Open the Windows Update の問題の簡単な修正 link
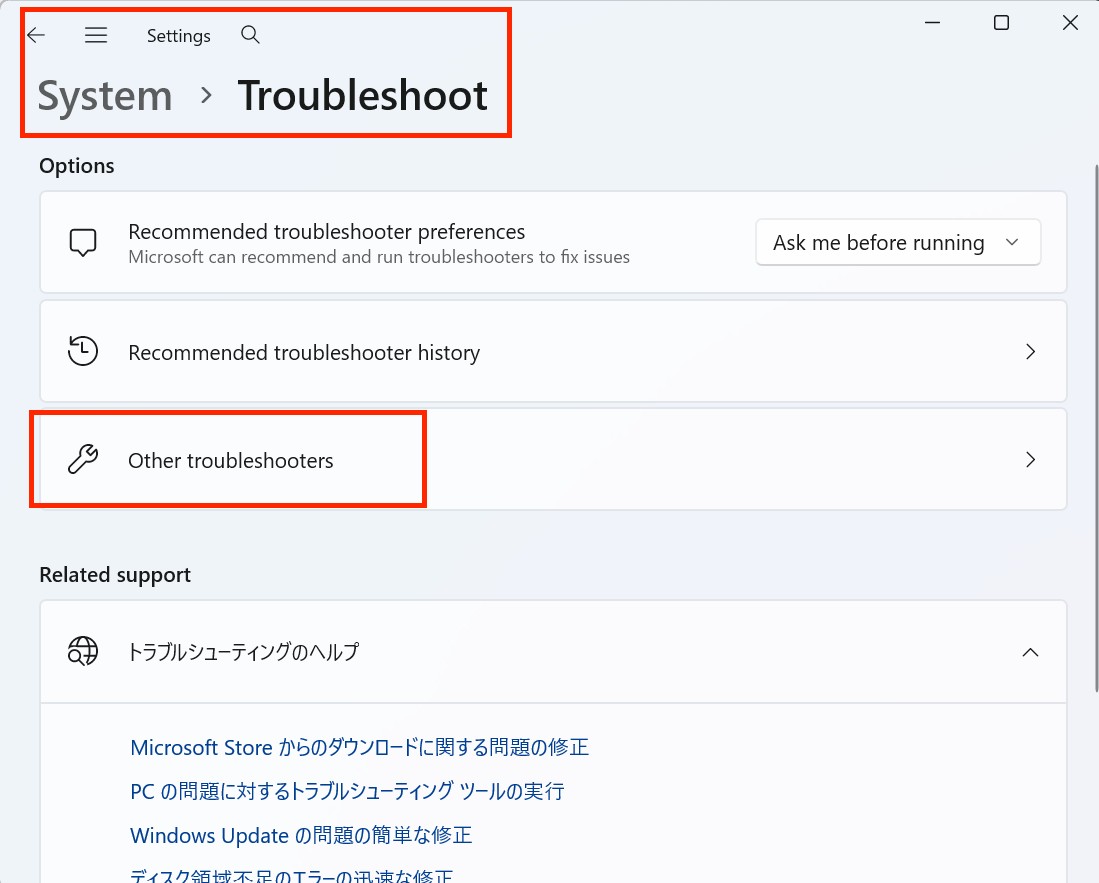The height and width of the screenshot is (883, 1099). [301, 835]
